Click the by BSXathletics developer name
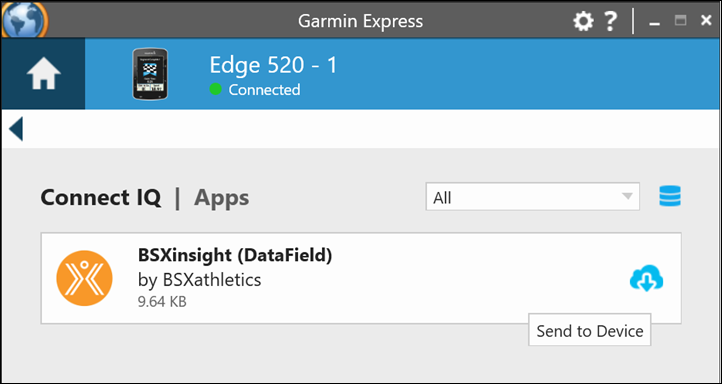Image resolution: width=722 pixels, height=384 pixels. point(199,279)
